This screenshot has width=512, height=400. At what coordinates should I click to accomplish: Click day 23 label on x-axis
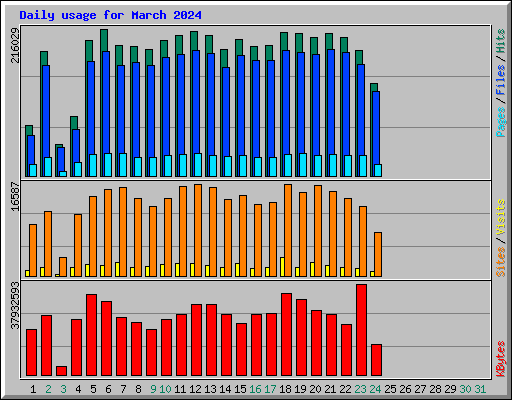point(360,389)
